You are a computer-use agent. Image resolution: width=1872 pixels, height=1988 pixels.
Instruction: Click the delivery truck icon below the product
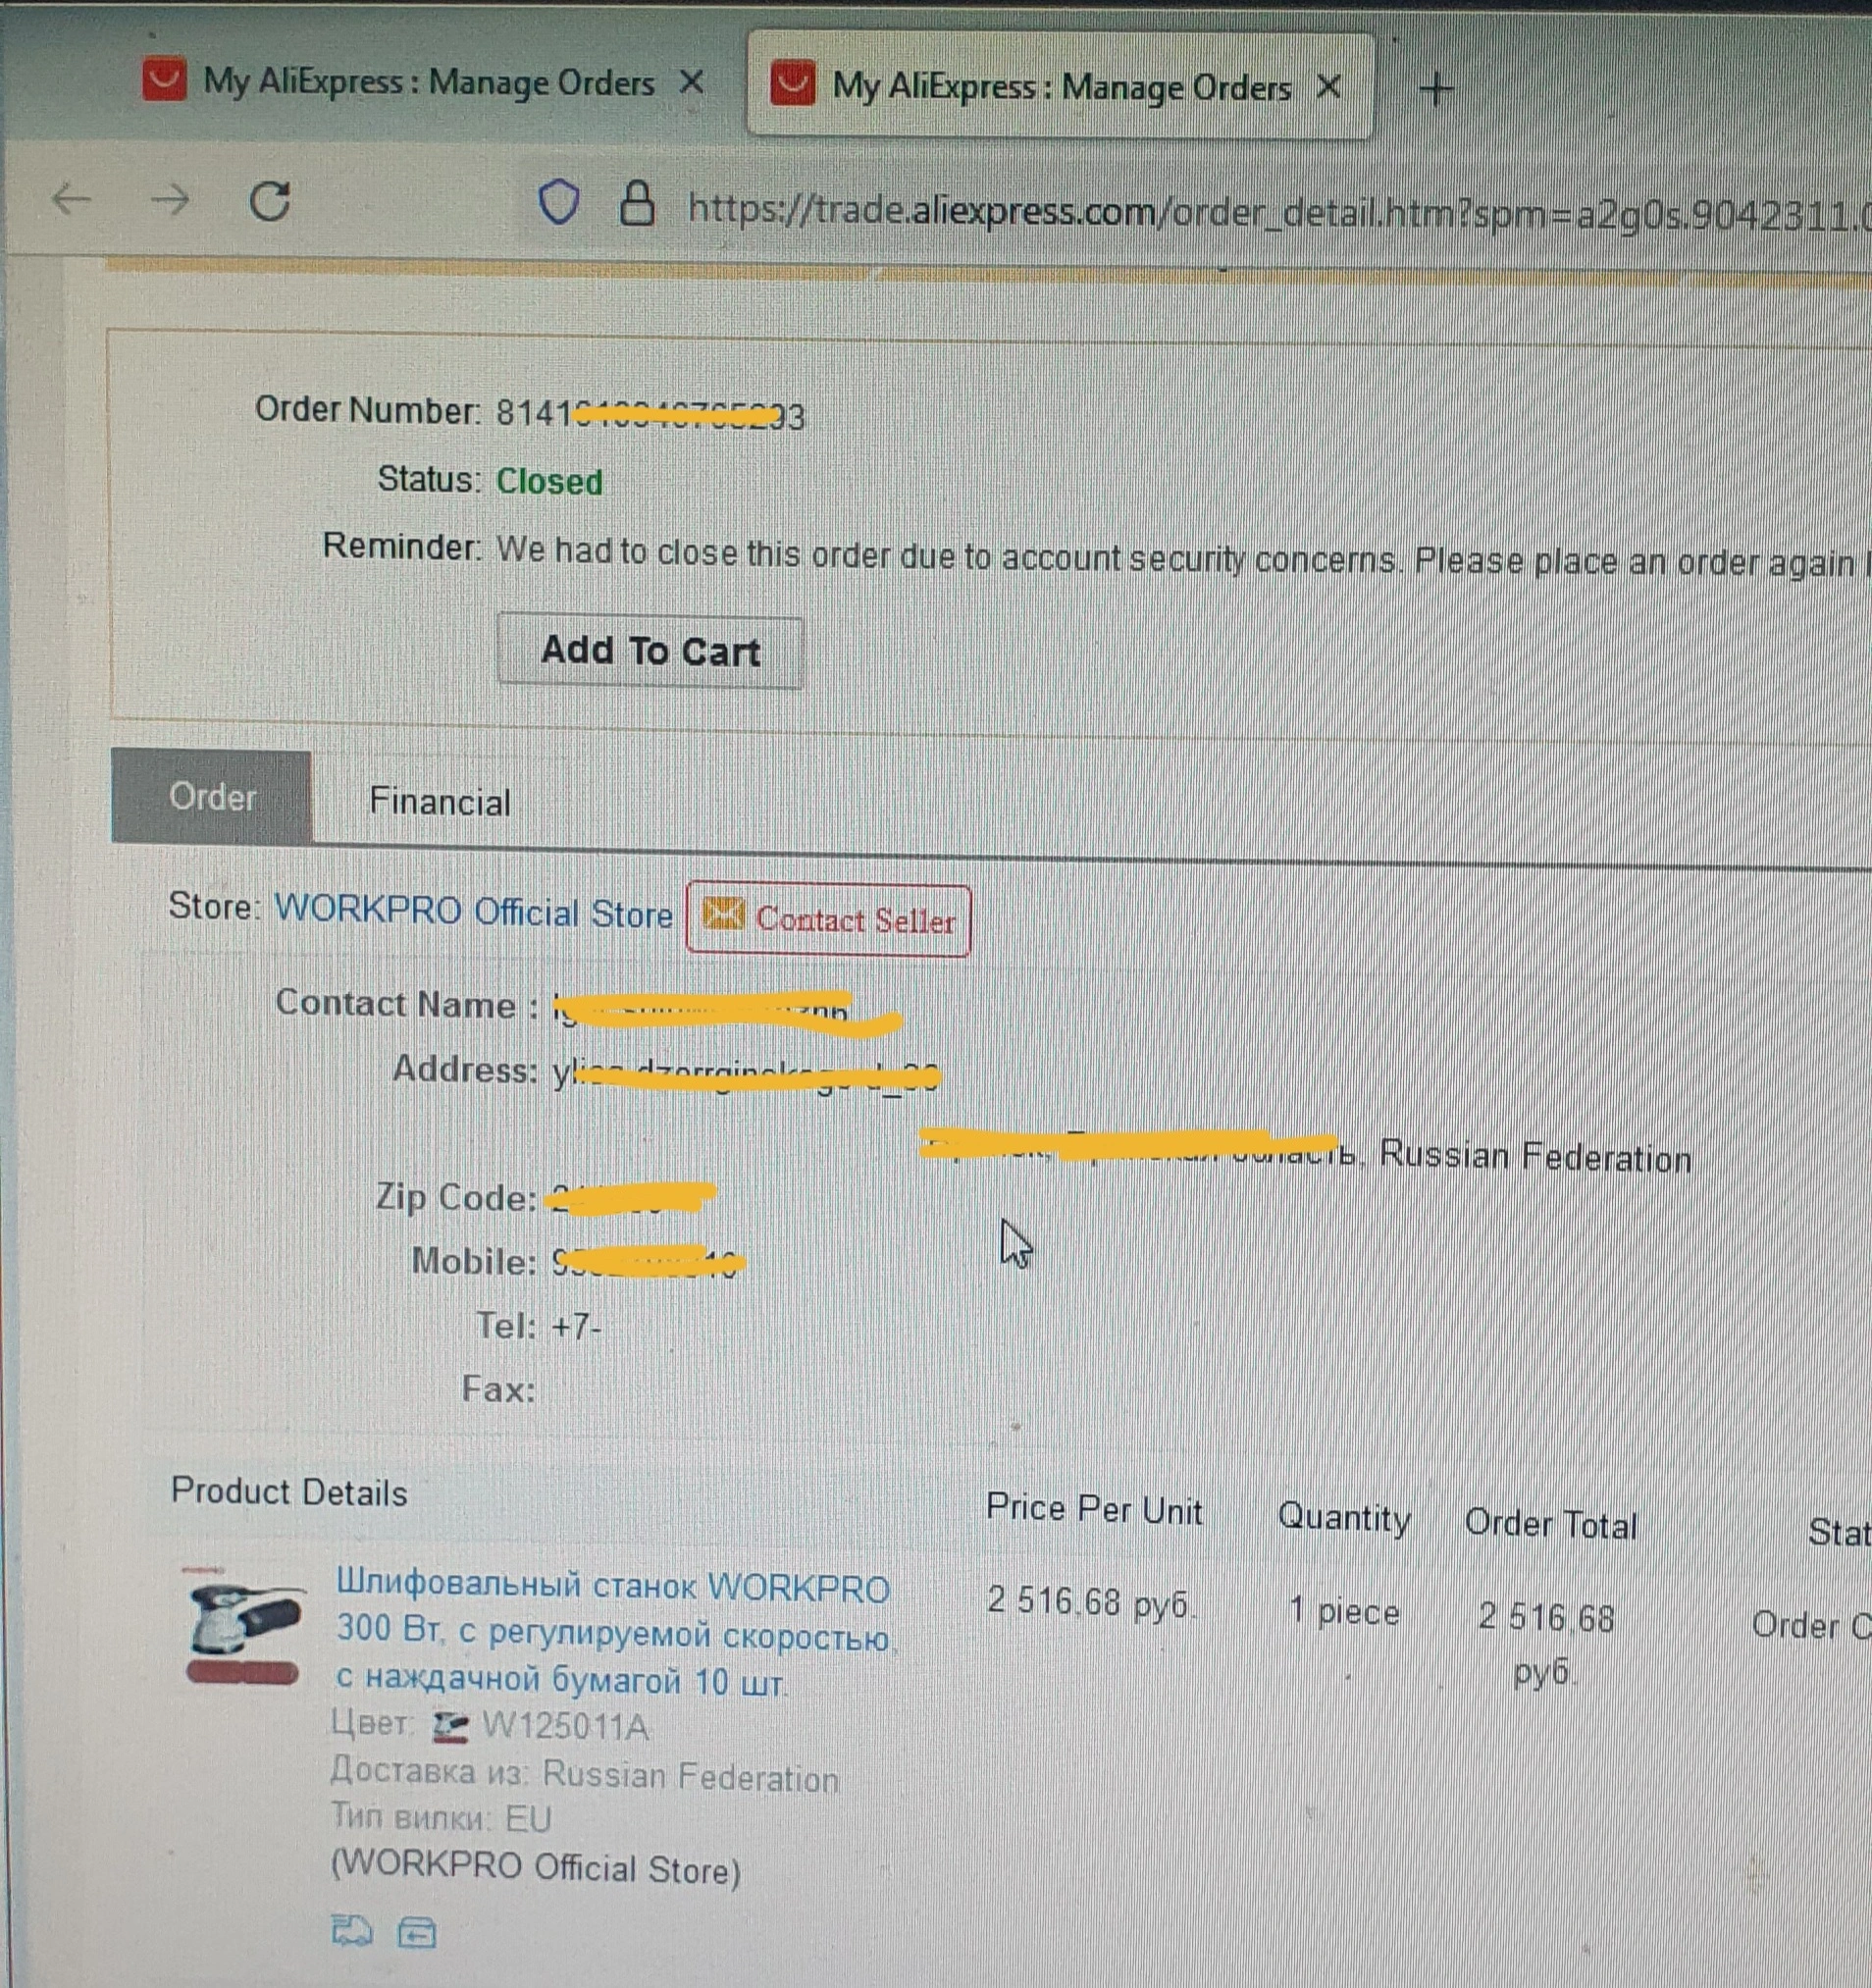tap(351, 1931)
